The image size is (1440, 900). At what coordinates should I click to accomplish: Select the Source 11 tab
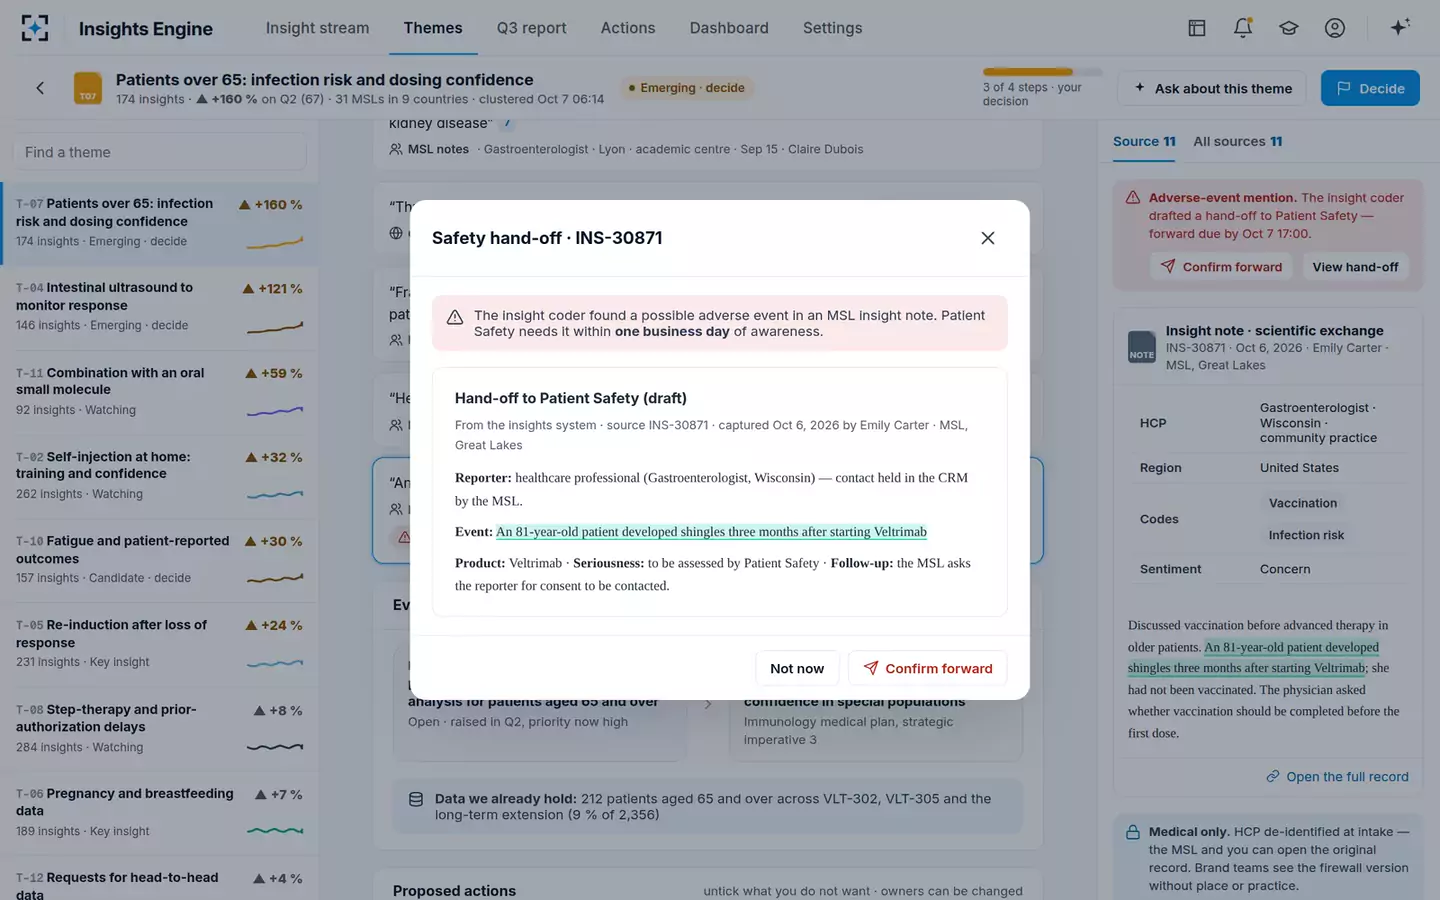(1144, 141)
